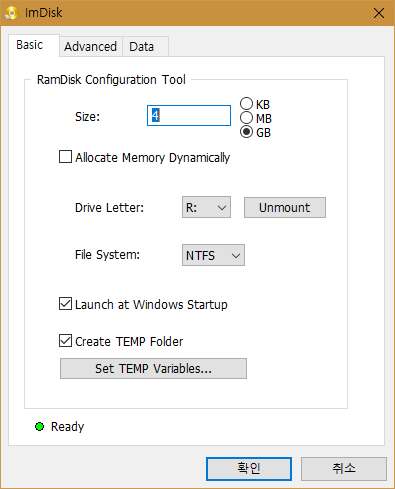Open the Drive Letter dropdown
The height and width of the screenshot is (489, 395).
[206, 207]
